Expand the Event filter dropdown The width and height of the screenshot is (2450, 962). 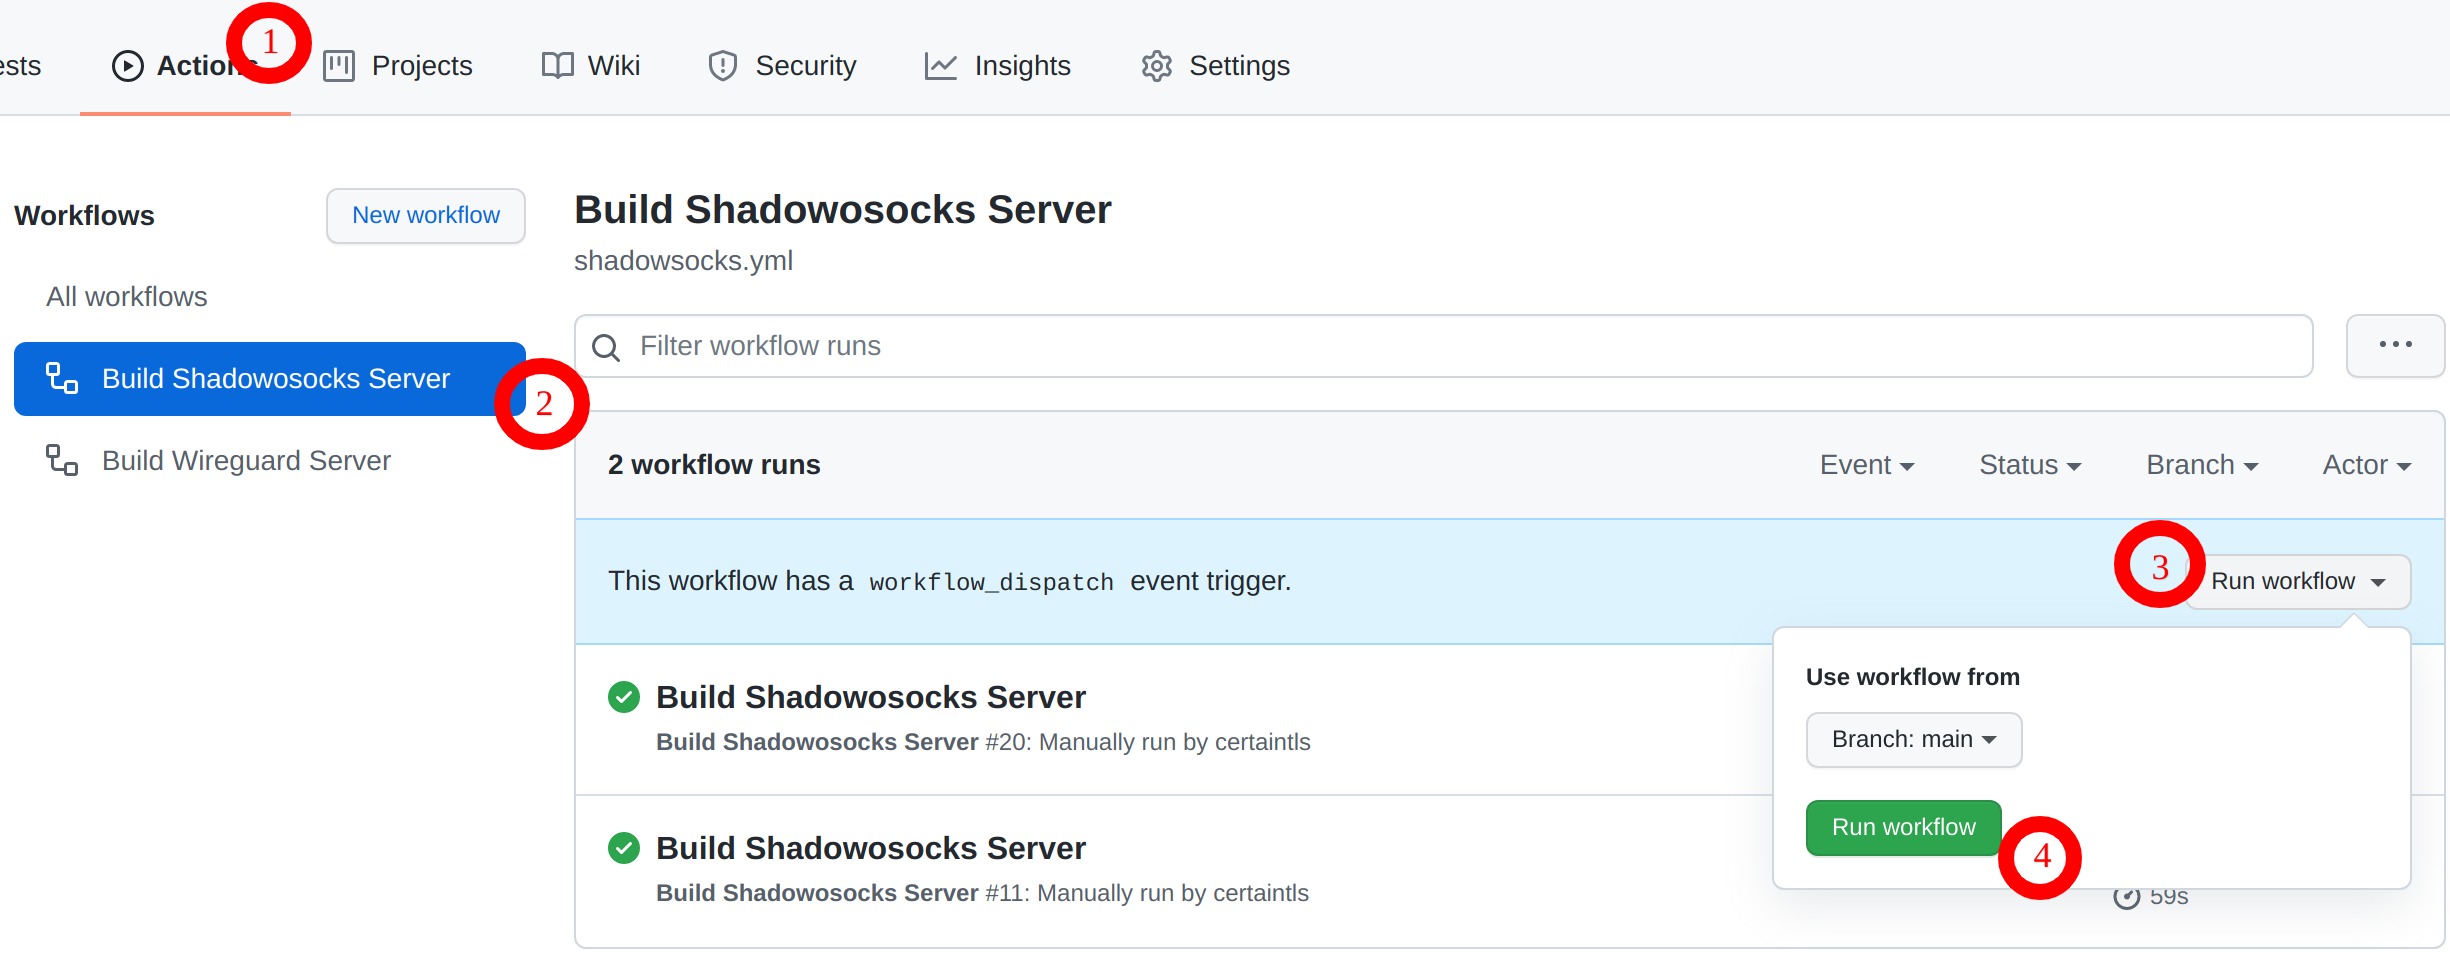(x=1867, y=465)
